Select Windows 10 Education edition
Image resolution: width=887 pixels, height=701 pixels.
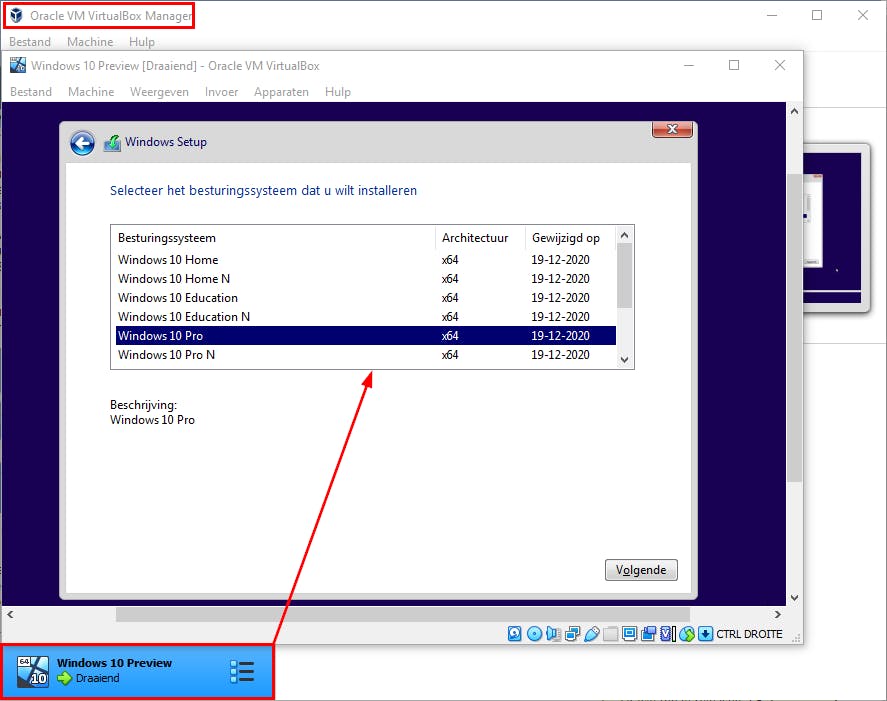[365, 298]
